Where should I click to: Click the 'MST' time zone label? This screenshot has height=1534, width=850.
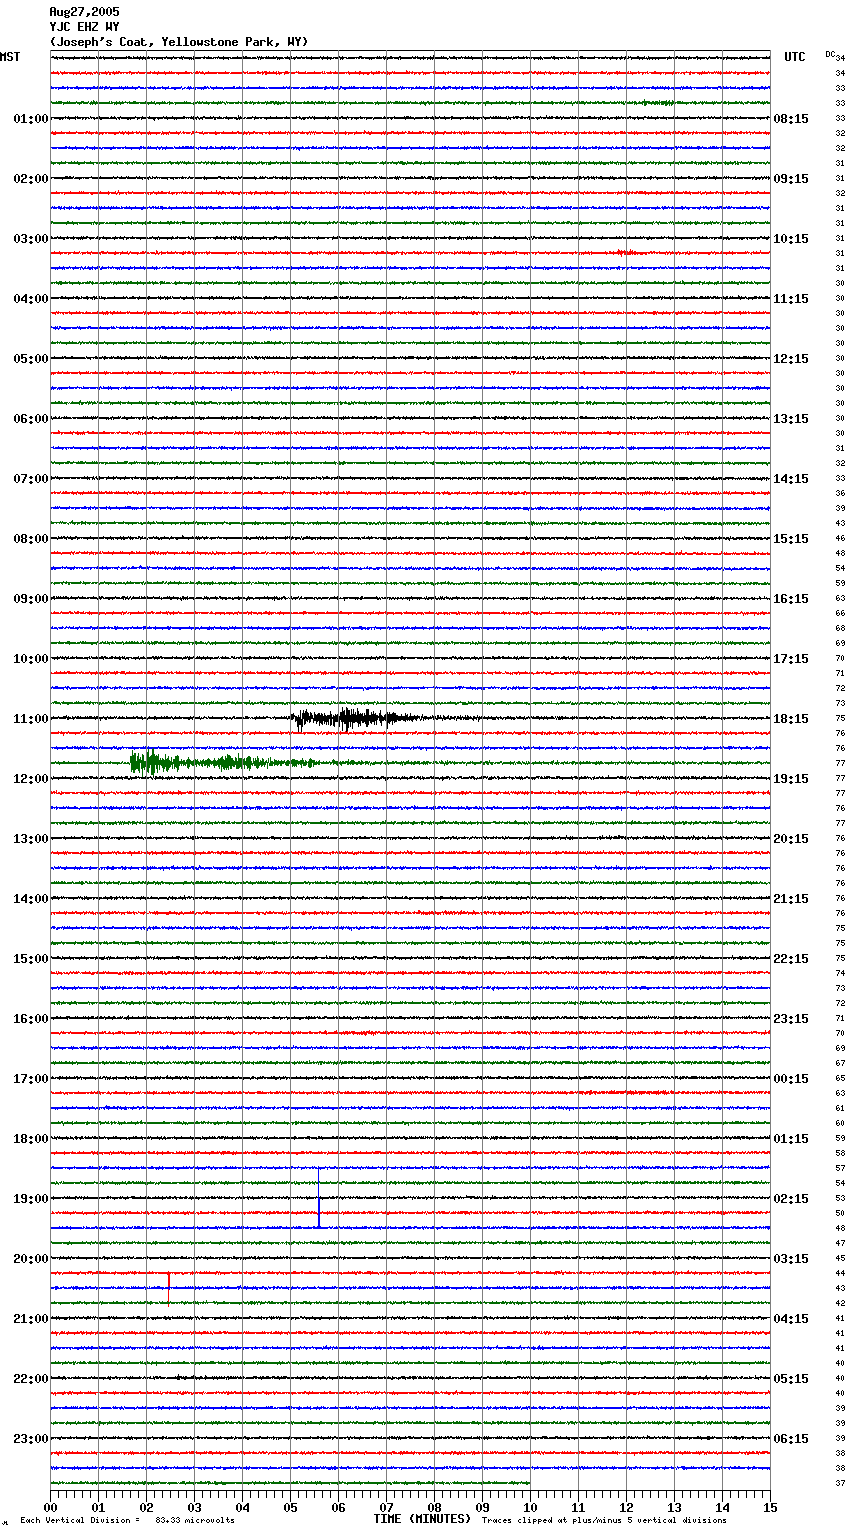click(x=10, y=57)
